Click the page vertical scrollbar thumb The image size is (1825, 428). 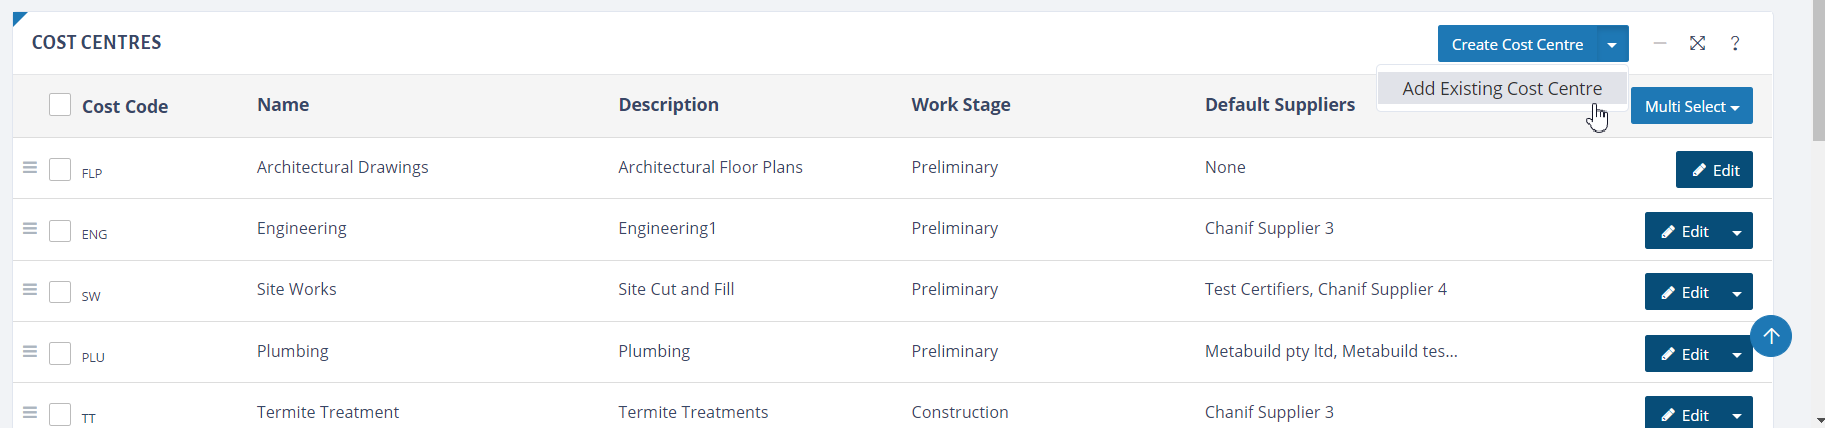[1818, 70]
